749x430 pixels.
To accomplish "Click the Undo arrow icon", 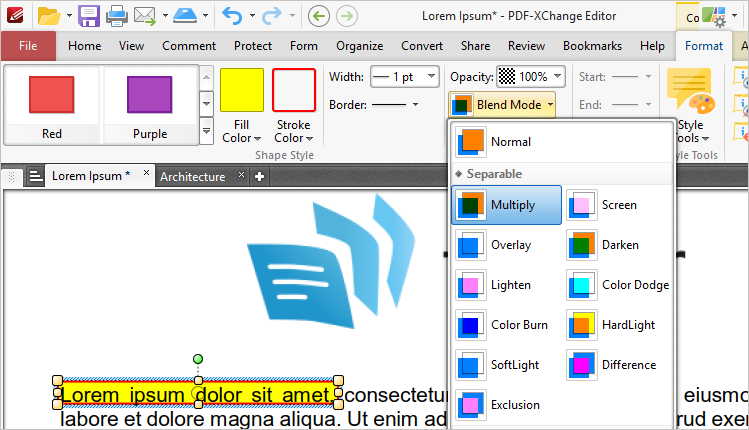I will coord(232,15).
